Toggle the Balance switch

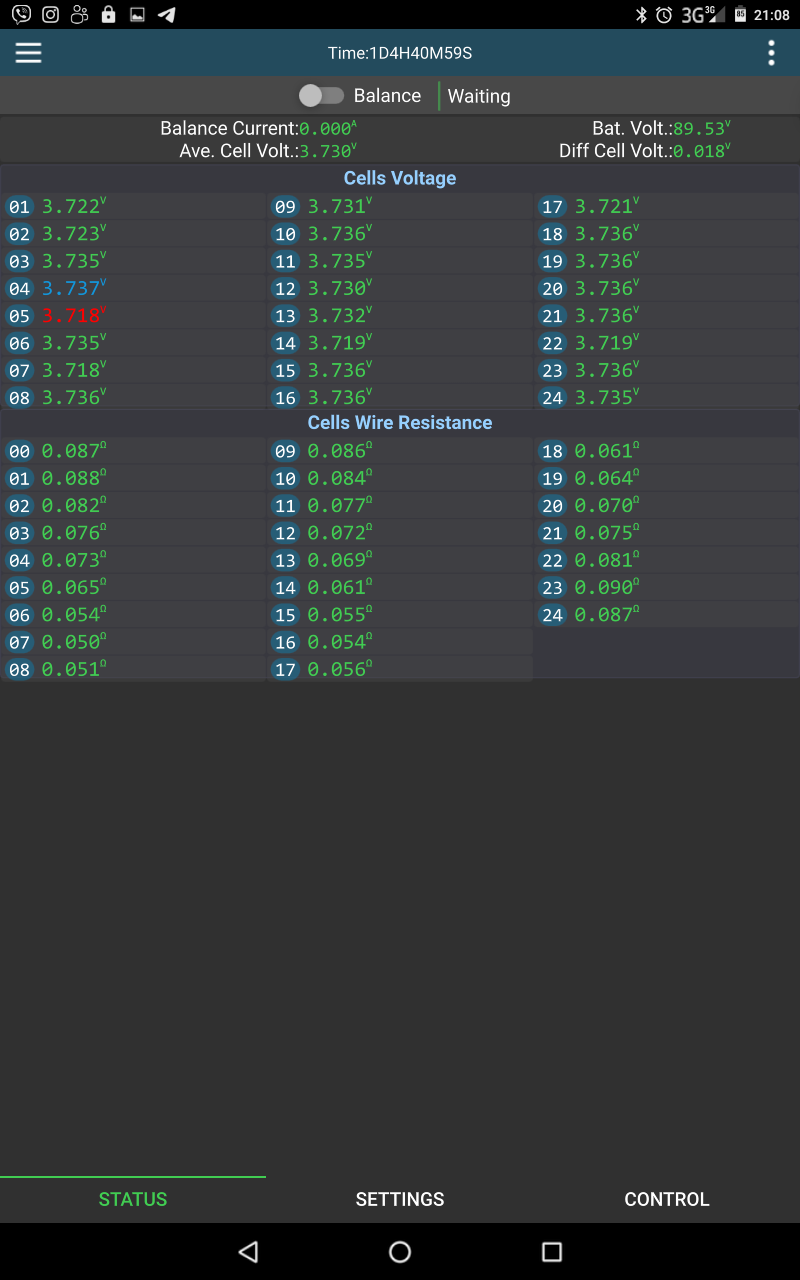click(321, 96)
